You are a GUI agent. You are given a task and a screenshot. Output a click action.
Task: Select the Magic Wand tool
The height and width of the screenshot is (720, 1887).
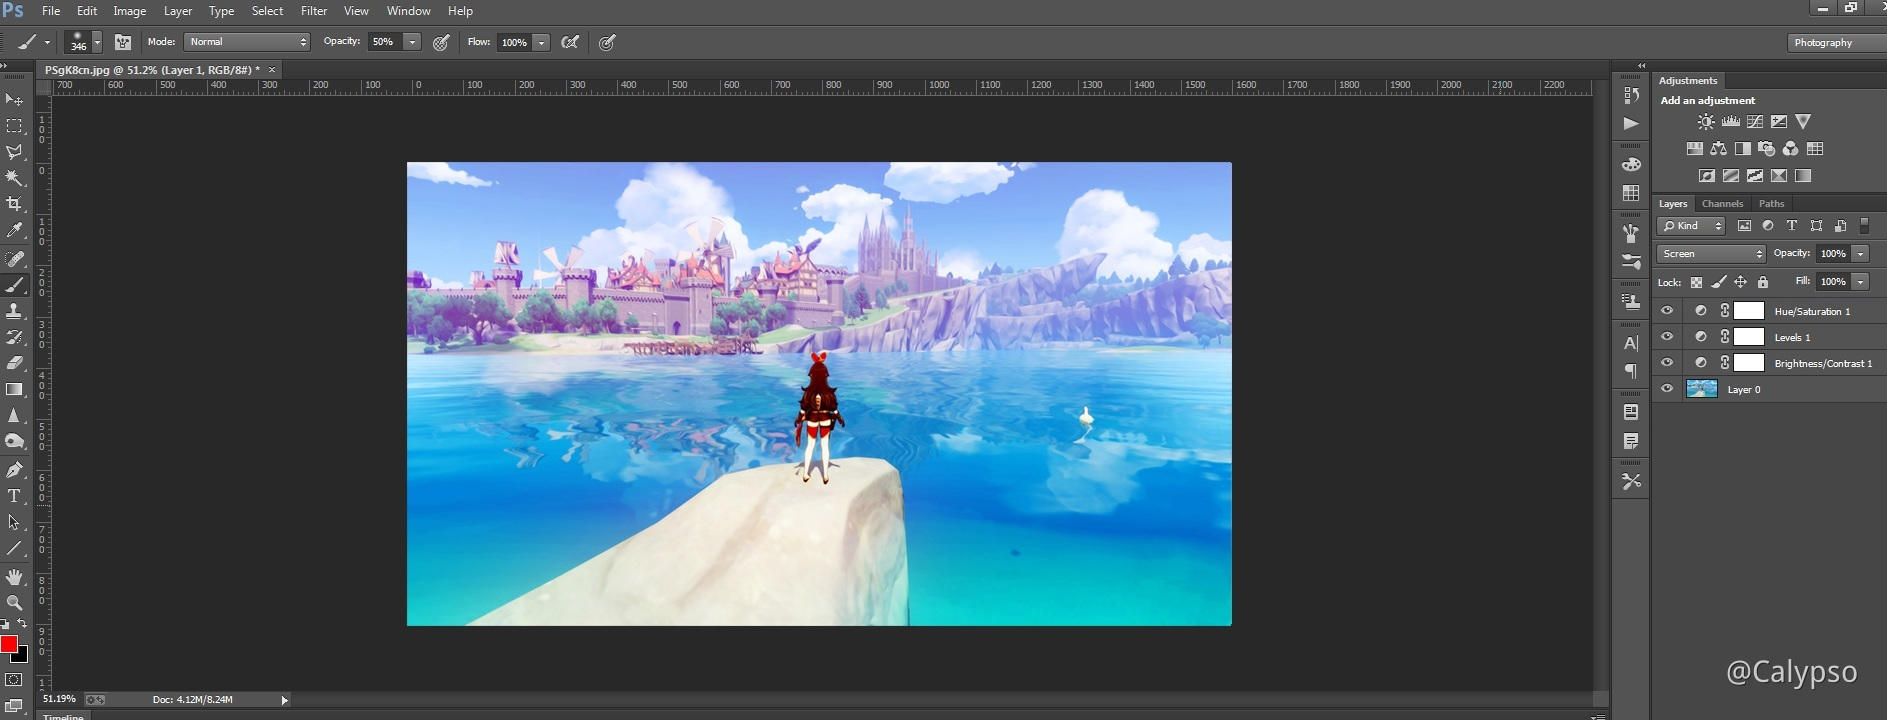coord(14,178)
